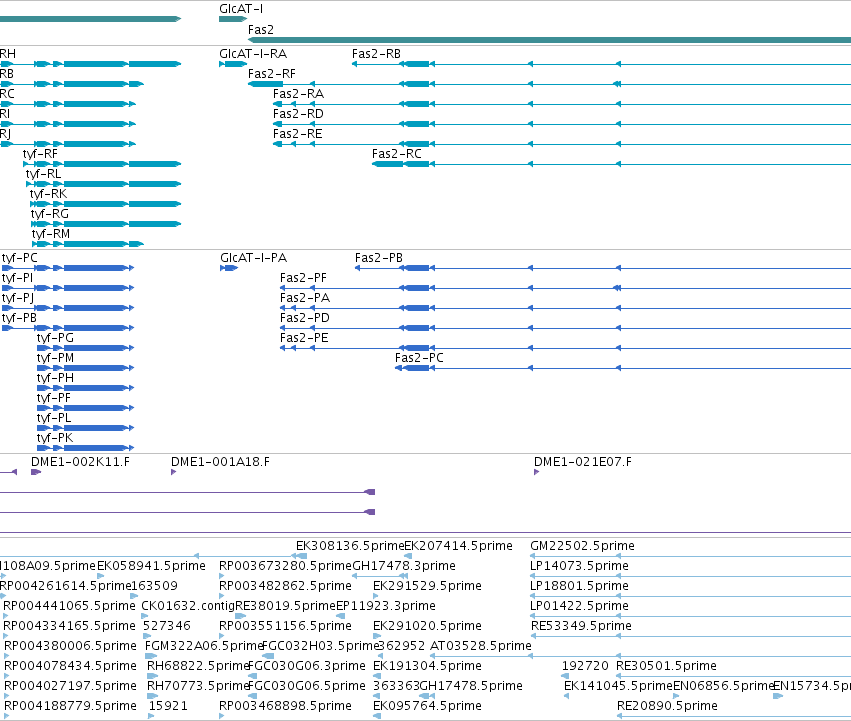This screenshot has width=851, height=721.
Task: Select the tyf-PI protein label
Action: point(17,278)
